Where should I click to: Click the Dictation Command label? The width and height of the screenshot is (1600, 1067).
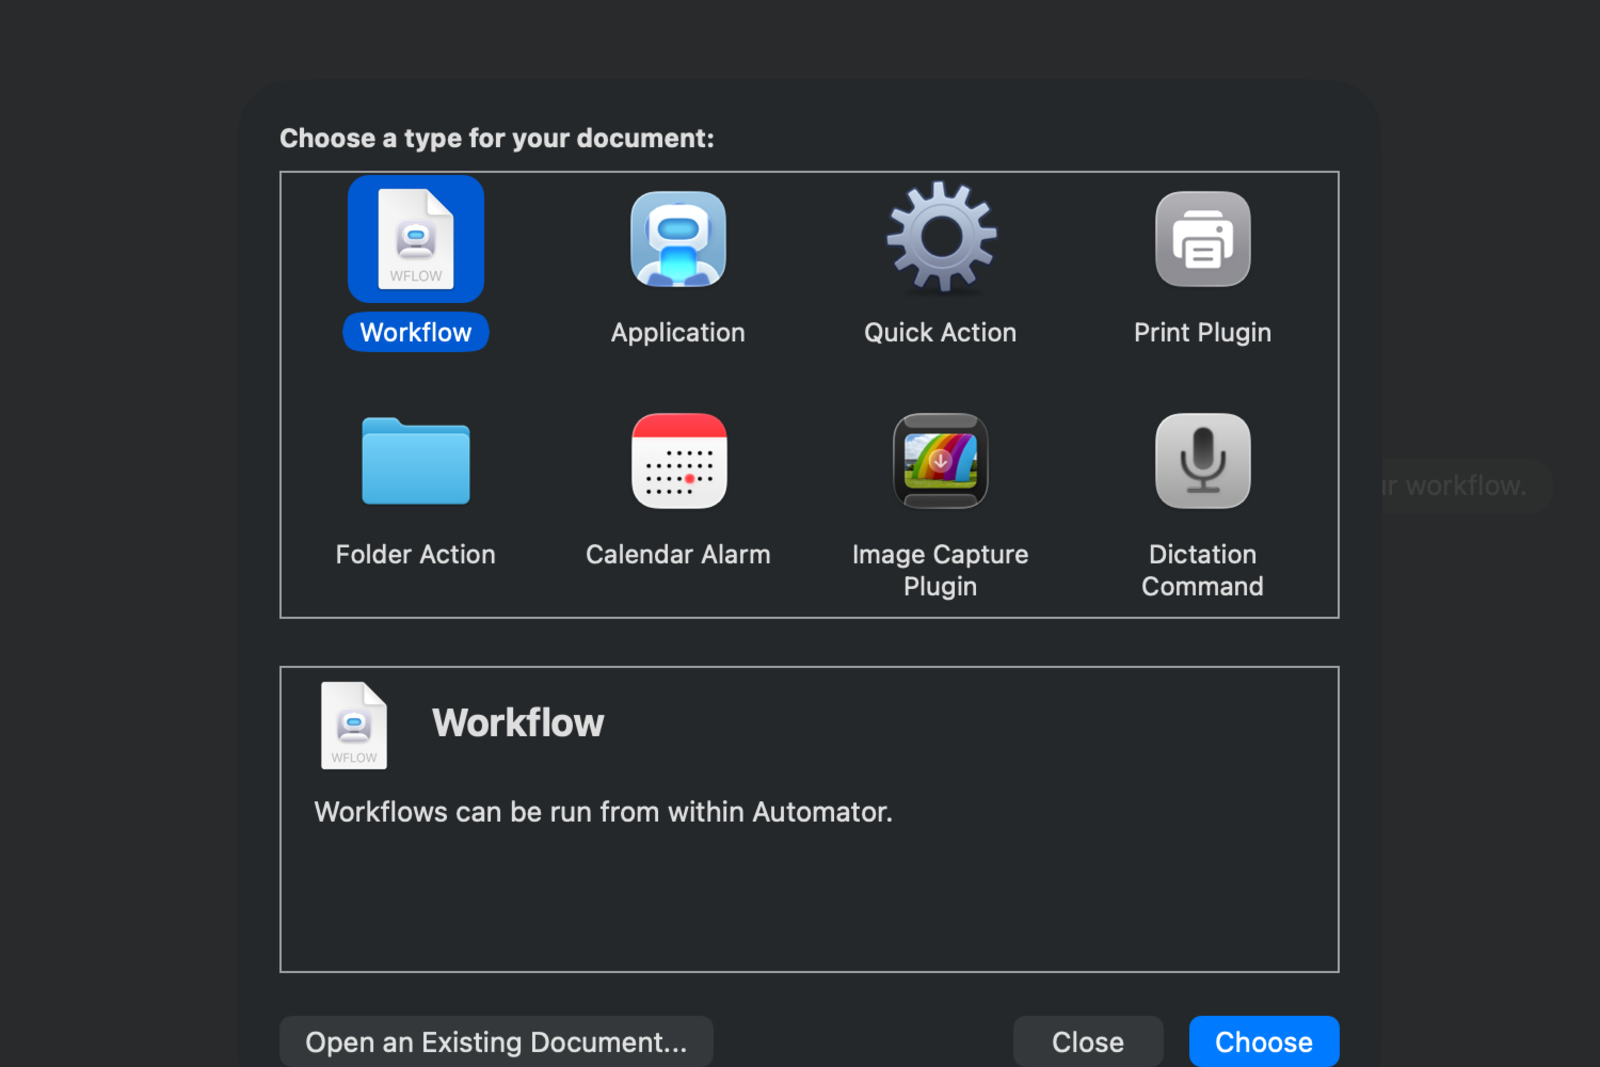click(1203, 570)
